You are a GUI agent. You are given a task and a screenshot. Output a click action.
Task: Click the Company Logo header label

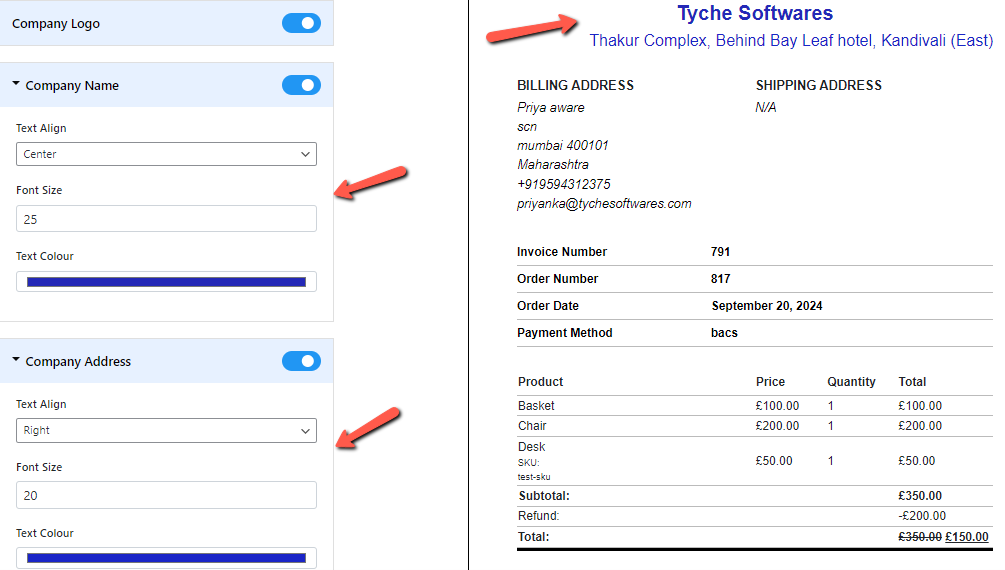coord(56,24)
